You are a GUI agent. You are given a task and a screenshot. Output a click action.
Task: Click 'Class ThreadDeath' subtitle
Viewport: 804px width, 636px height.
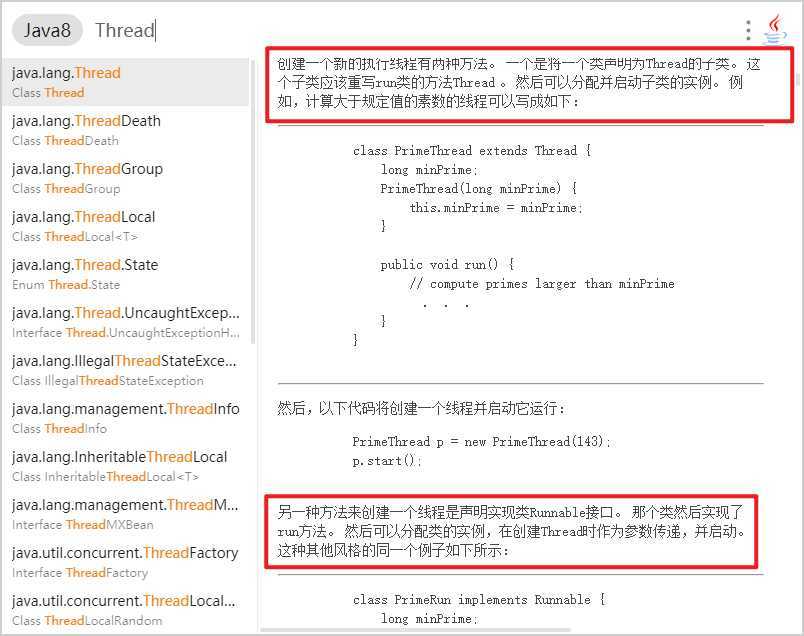[66, 141]
